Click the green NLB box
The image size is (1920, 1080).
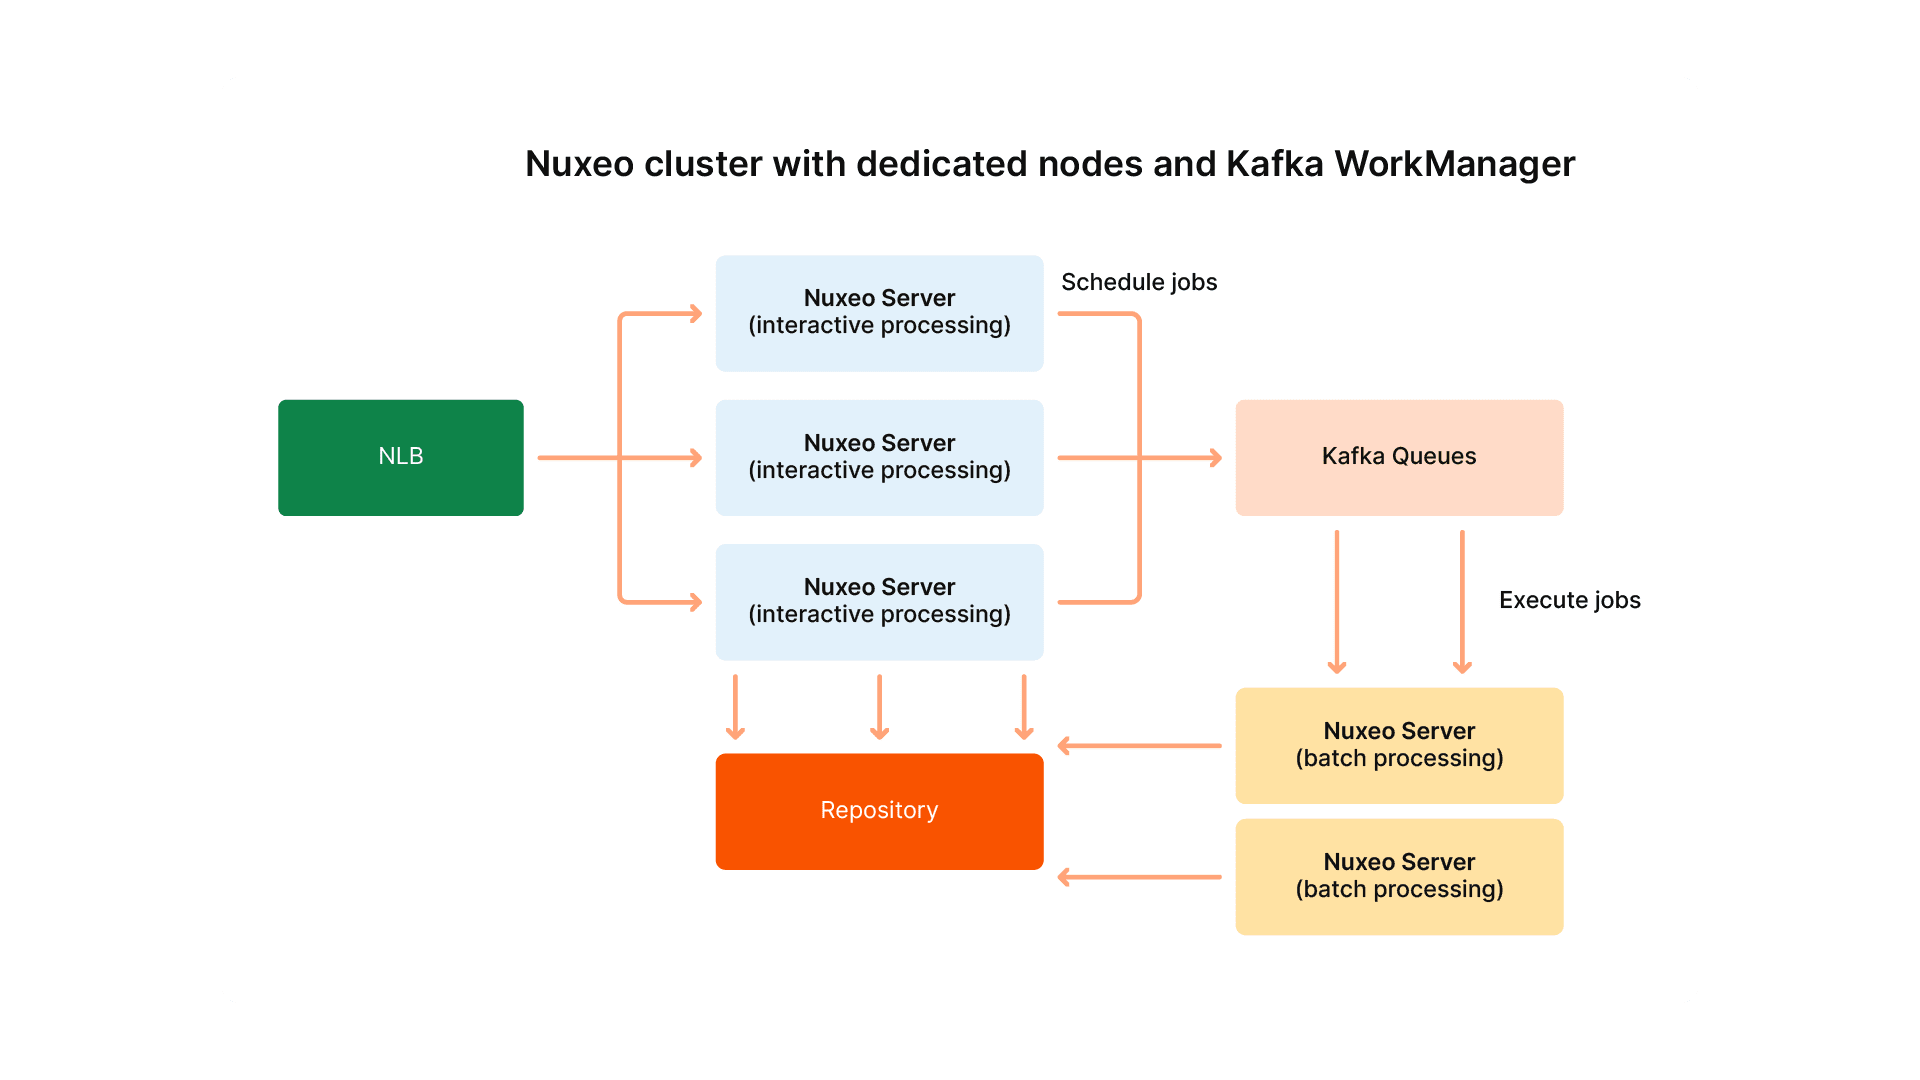(x=401, y=458)
